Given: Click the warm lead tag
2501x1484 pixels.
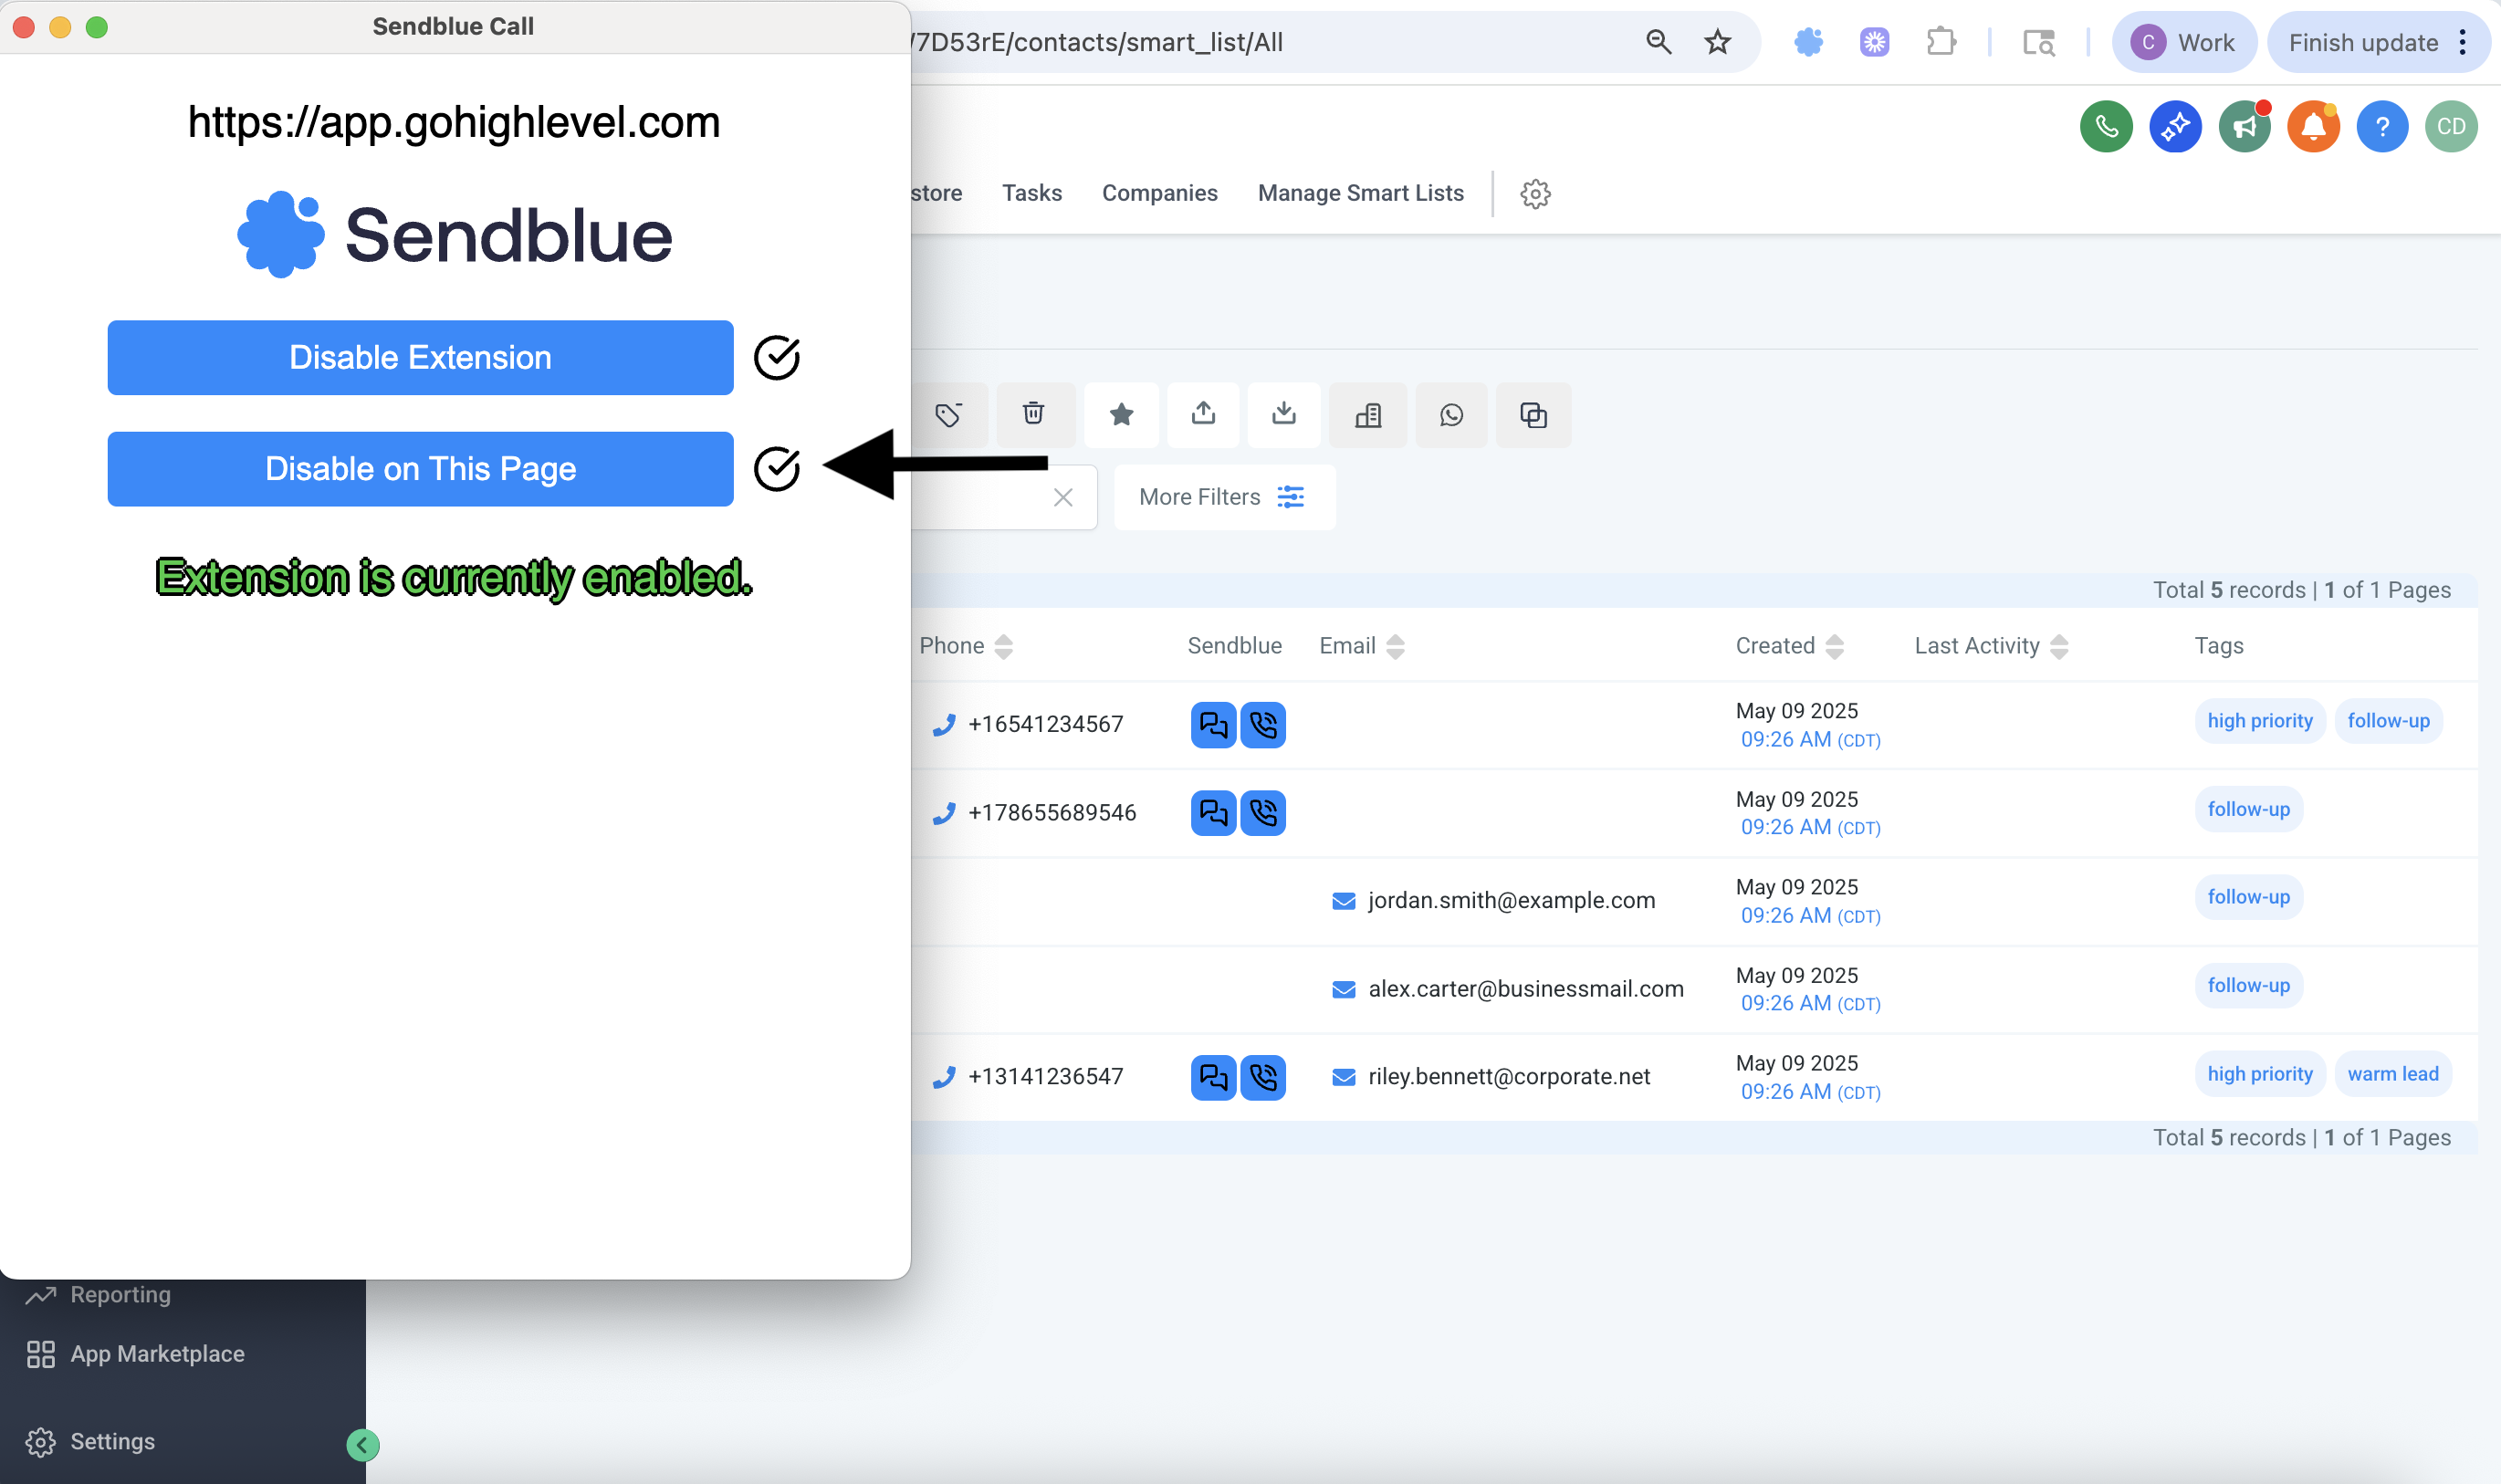Looking at the screenshot, I should 2392,1074.
